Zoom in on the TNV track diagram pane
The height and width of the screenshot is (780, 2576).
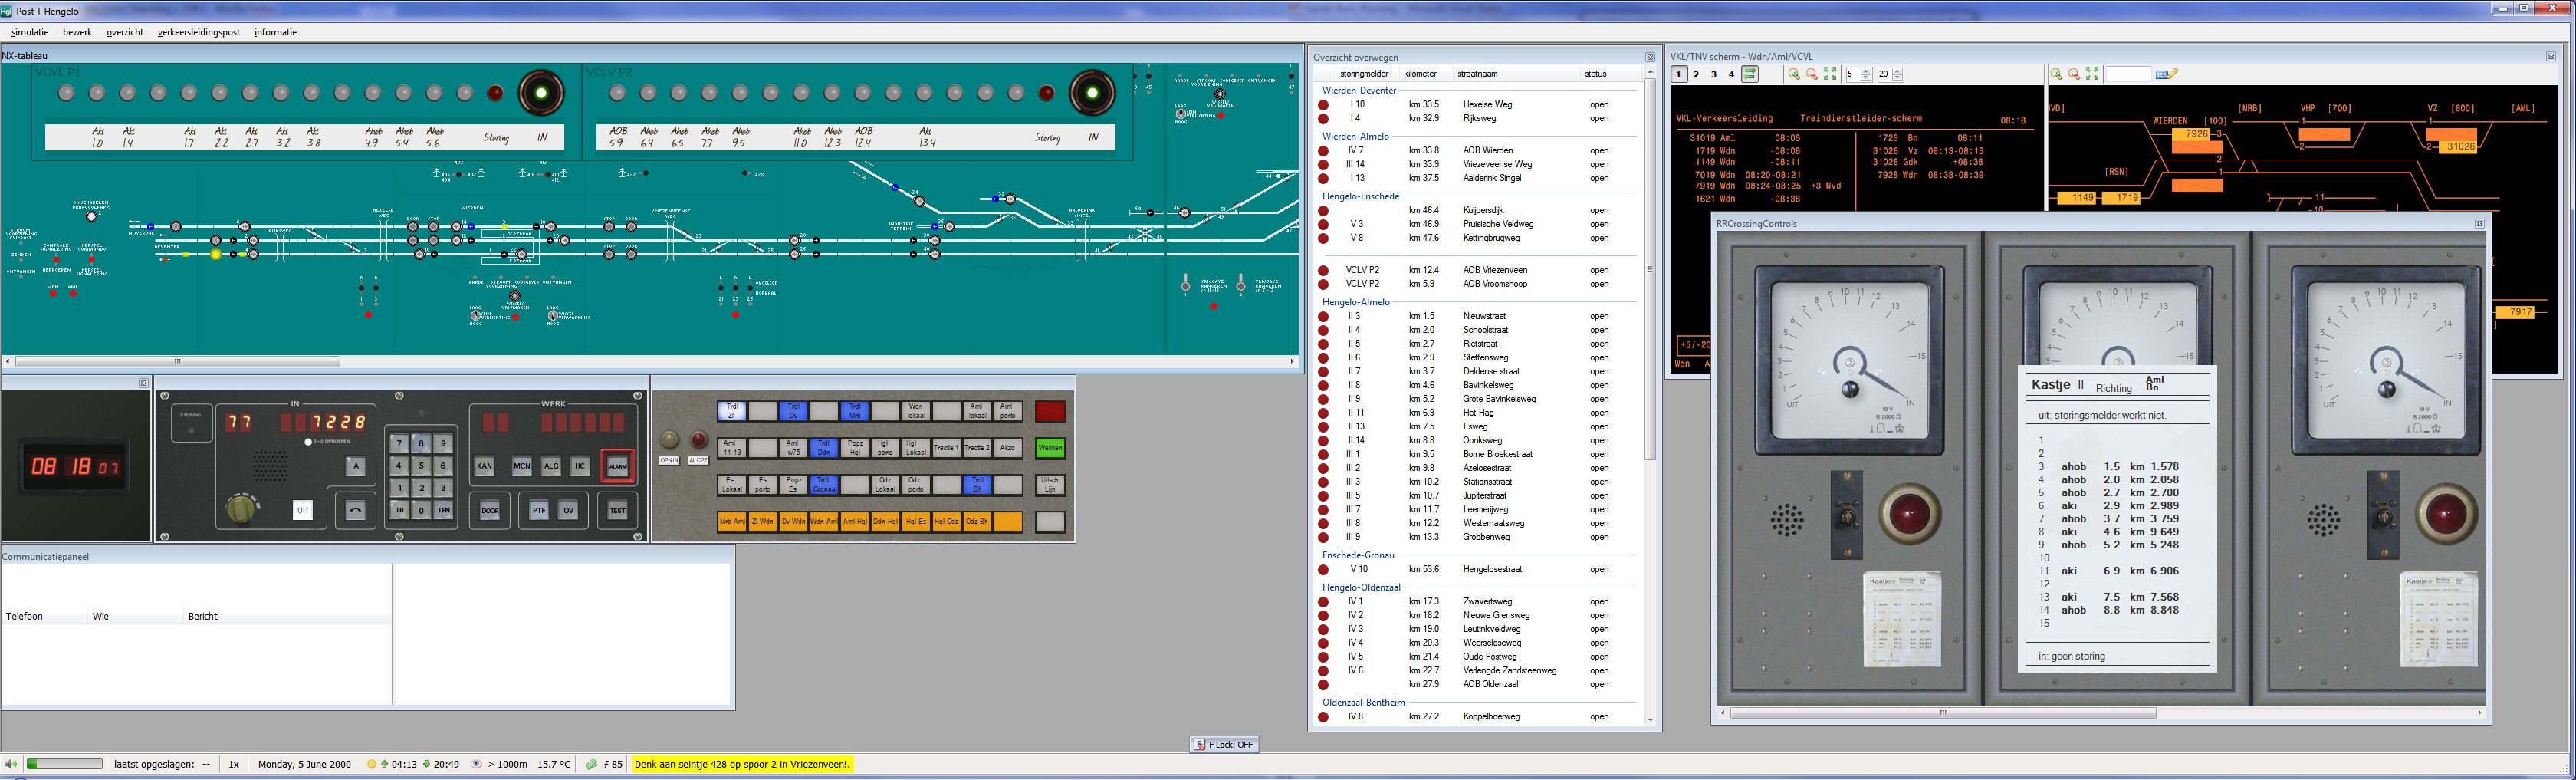(x=2056, y=74)
